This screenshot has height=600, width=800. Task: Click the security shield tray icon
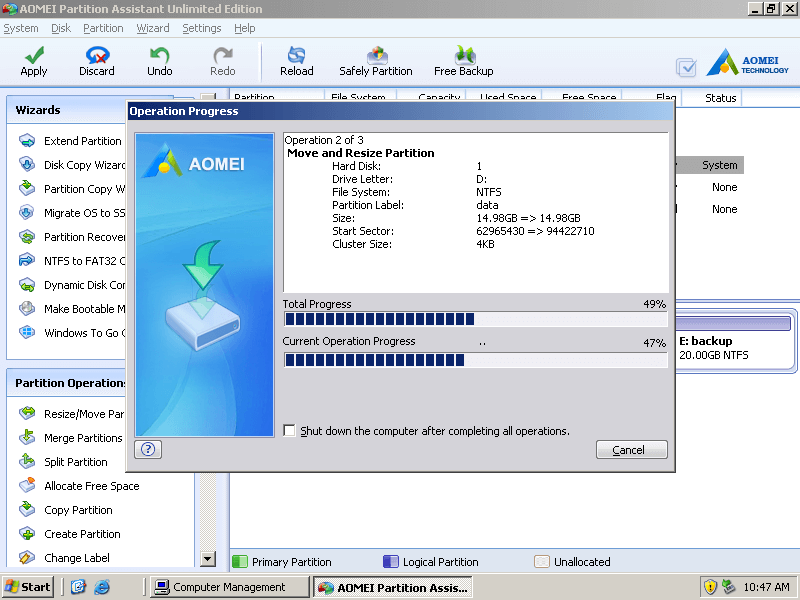[710, 587]
